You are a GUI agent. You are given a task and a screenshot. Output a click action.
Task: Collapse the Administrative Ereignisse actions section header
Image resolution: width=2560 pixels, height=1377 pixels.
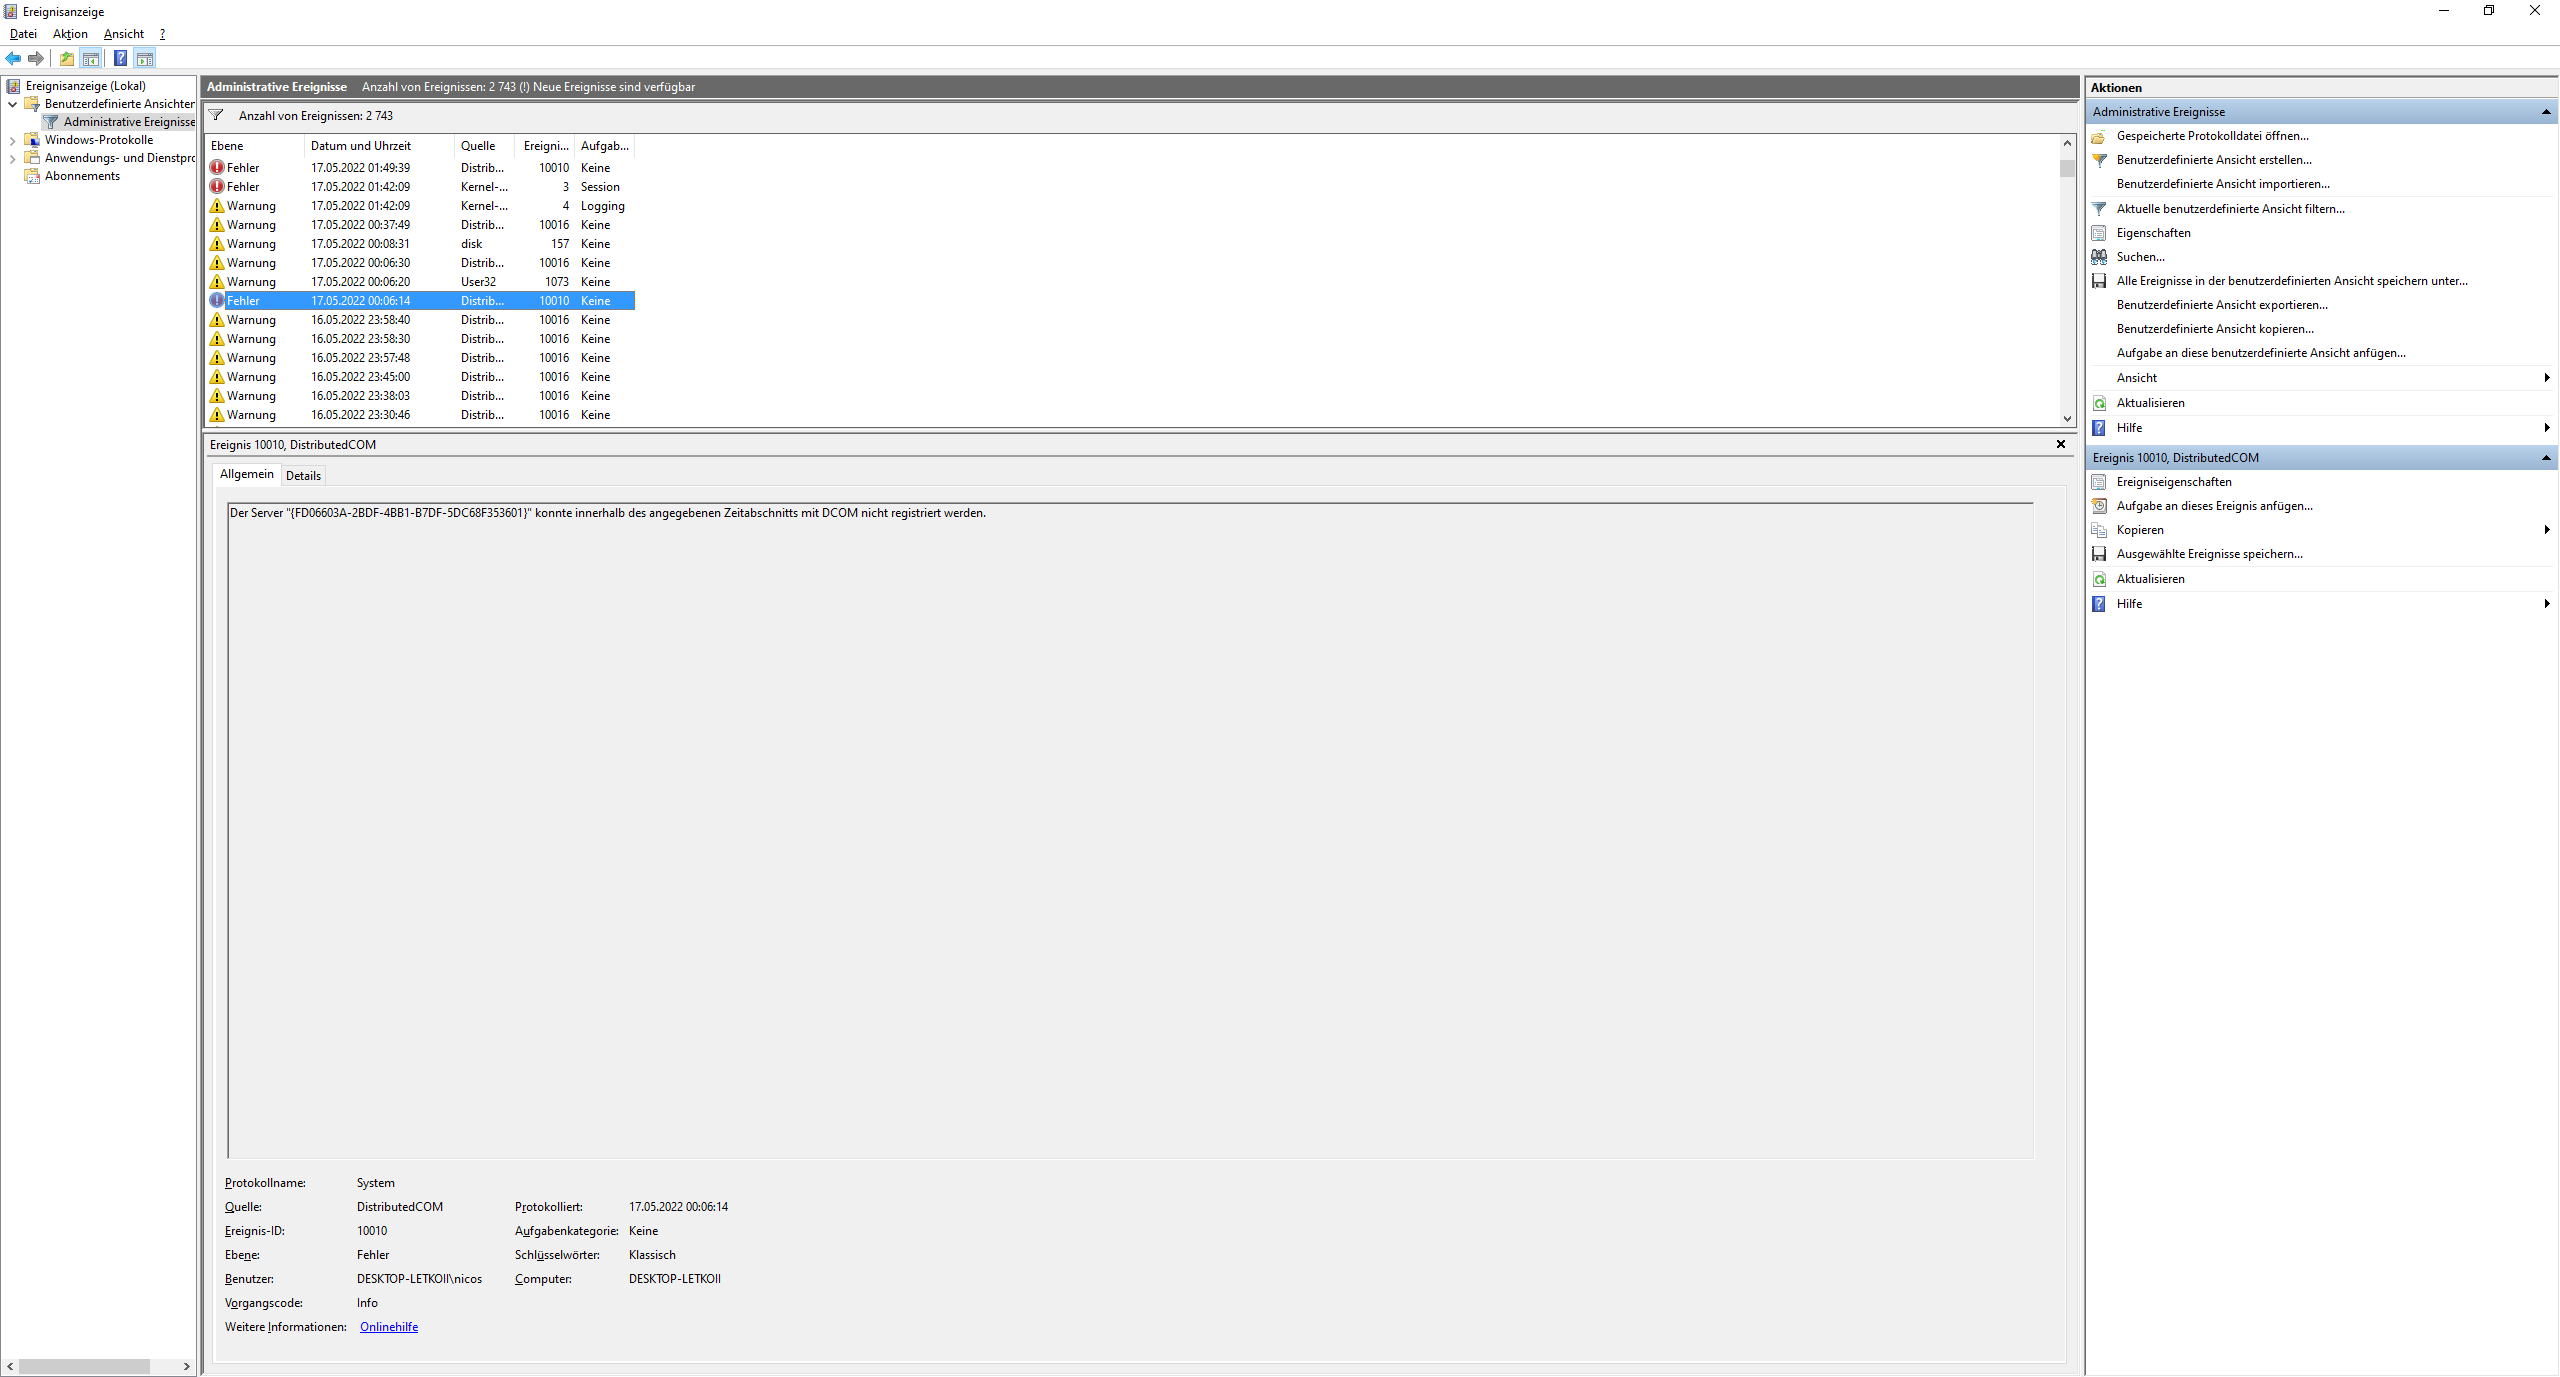[2545, 112]
